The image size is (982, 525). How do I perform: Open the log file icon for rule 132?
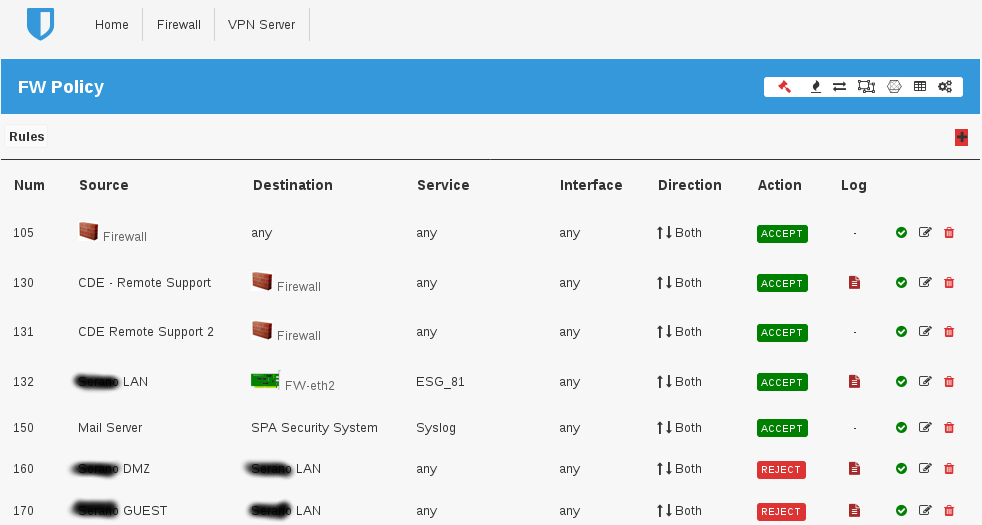point(854,382)
